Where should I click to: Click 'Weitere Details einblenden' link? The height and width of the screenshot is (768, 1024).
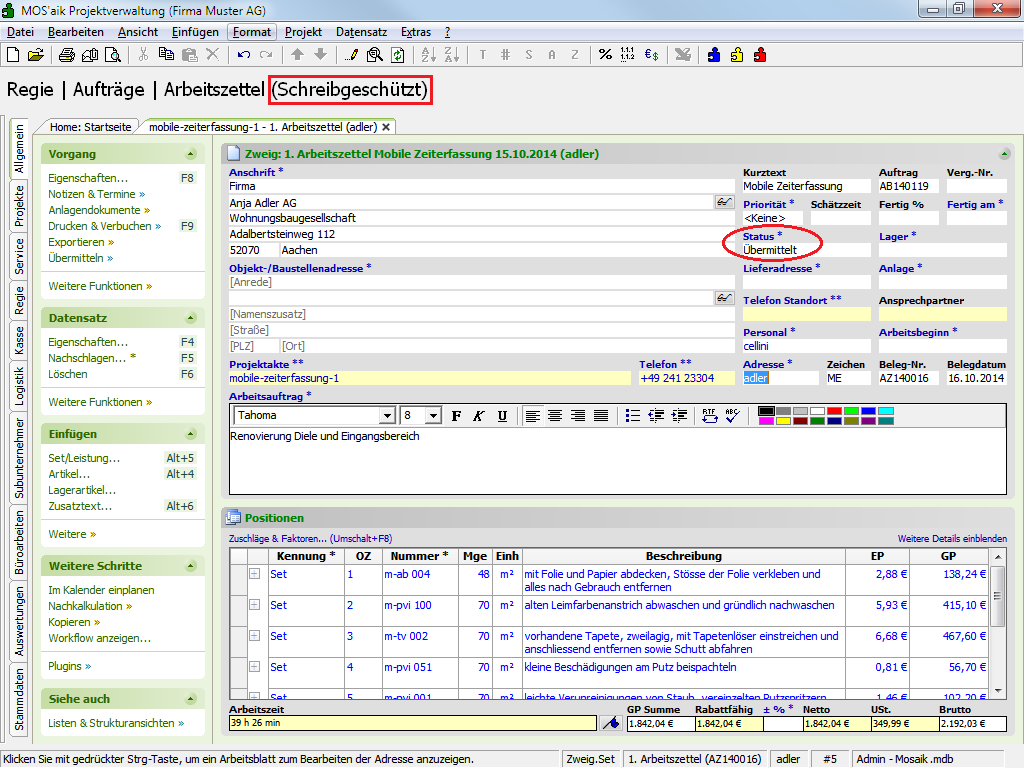point(952,538)
